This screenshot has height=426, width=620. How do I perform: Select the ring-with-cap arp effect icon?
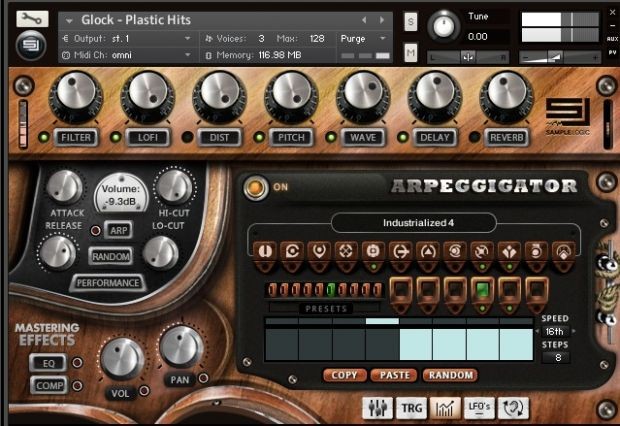[x=536, y=251]
